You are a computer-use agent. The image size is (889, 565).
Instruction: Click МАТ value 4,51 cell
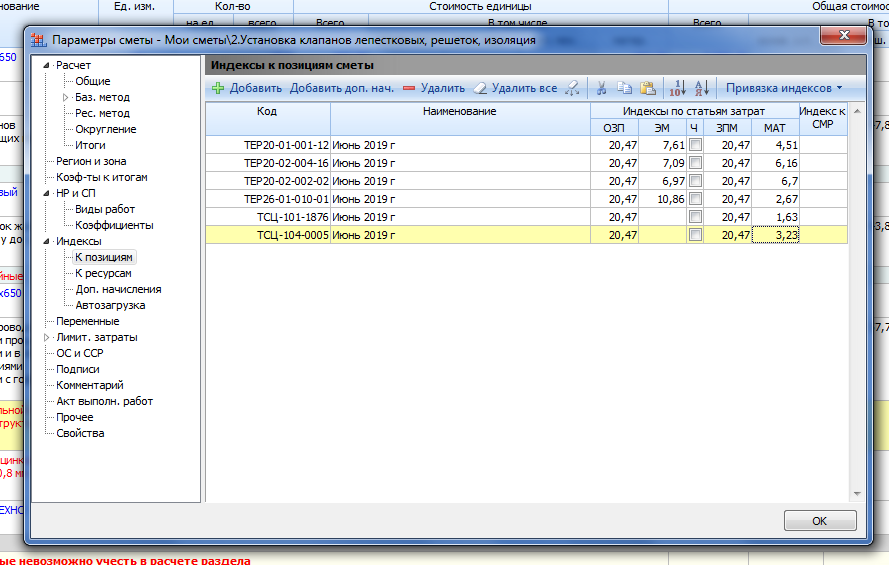point(775,146)
